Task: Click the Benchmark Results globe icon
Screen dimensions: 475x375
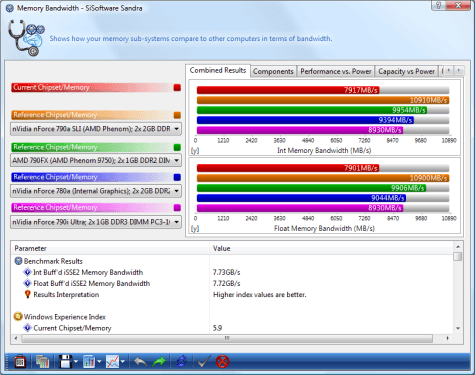Action: [18, 261]
